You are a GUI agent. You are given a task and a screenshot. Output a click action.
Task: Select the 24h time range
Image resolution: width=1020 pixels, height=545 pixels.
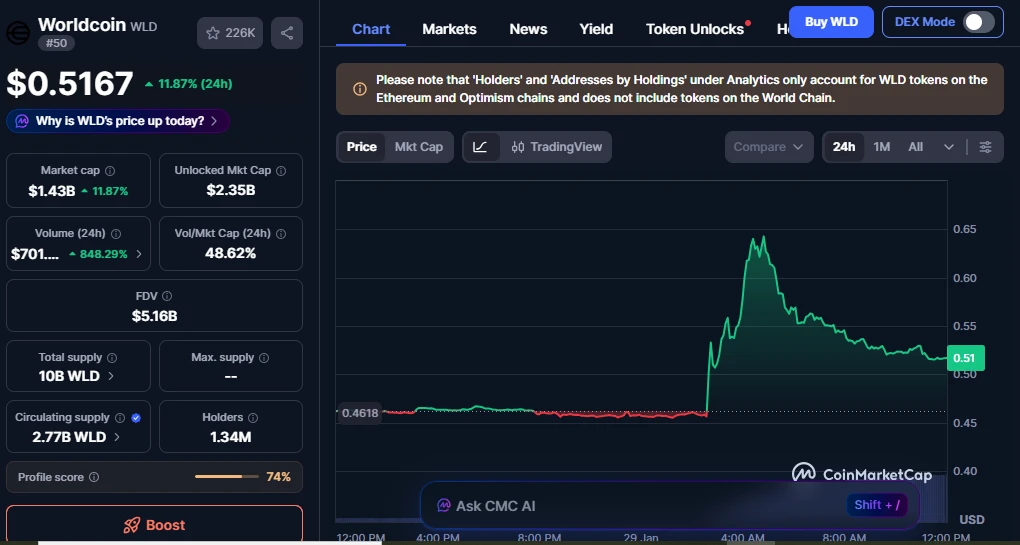(844, 147)
